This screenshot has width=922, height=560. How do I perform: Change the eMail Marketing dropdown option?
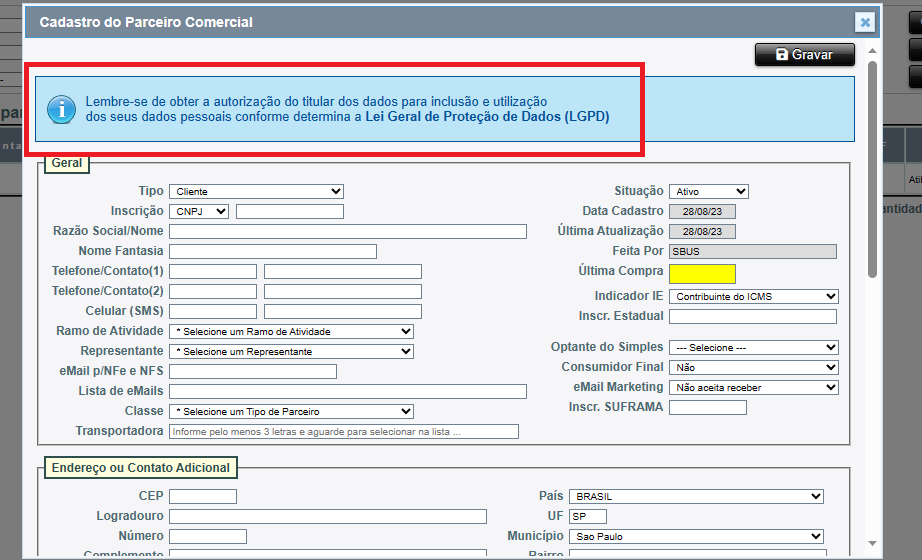point(753,387)
